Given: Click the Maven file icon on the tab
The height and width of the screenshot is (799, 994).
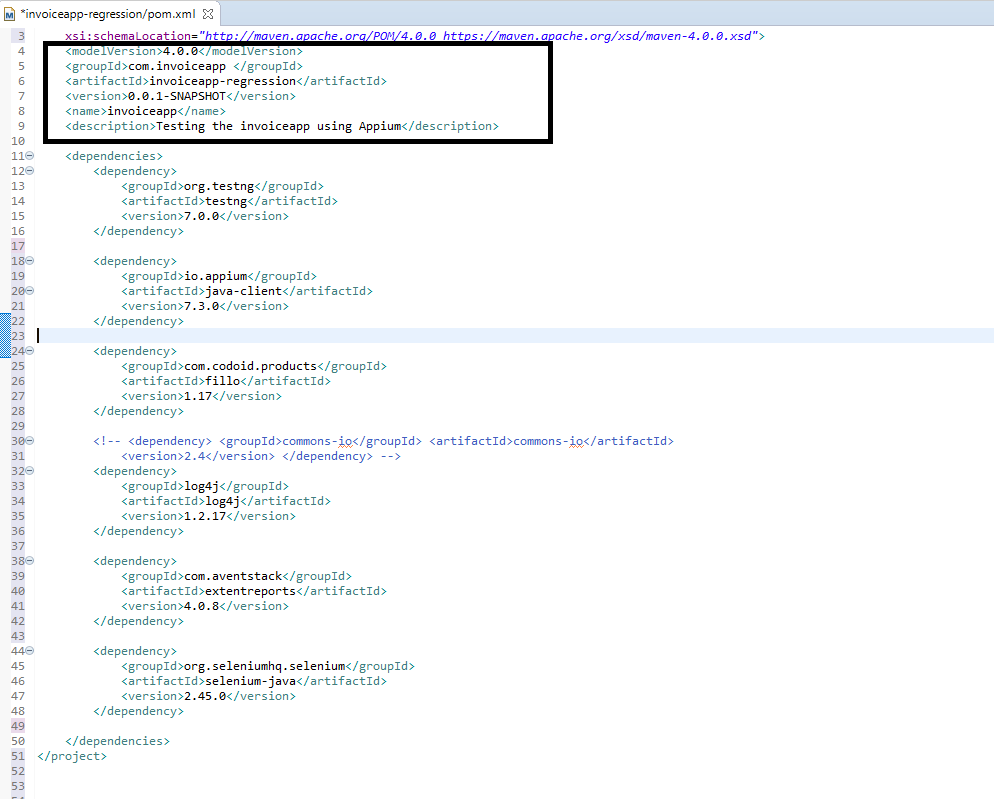Looking at the screenshot, I should (x=10, y=14).
